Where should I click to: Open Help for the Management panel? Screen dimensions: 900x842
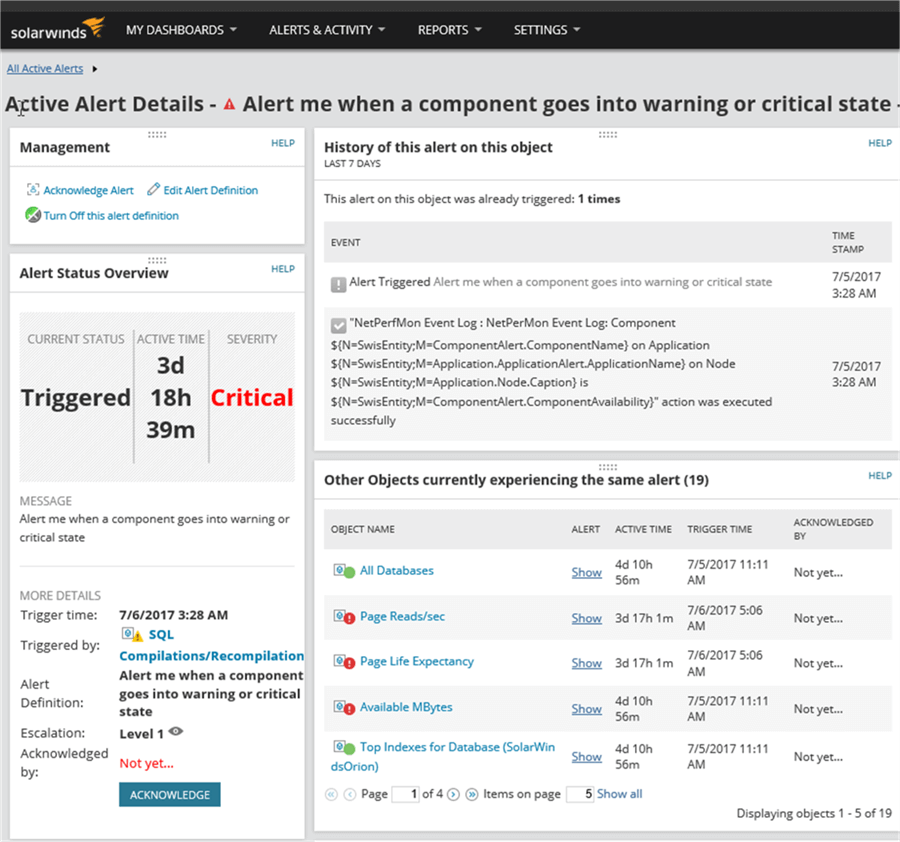(x=283, y=143)
